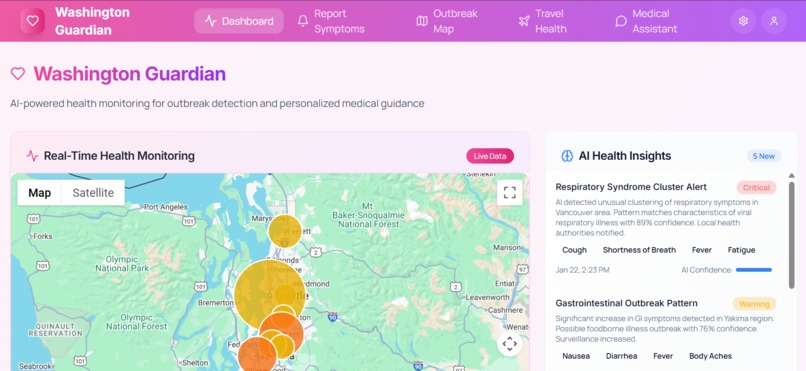Click the Jan 22, 2:23 PM timestamp
806x371 pixels.
point(582,270)
